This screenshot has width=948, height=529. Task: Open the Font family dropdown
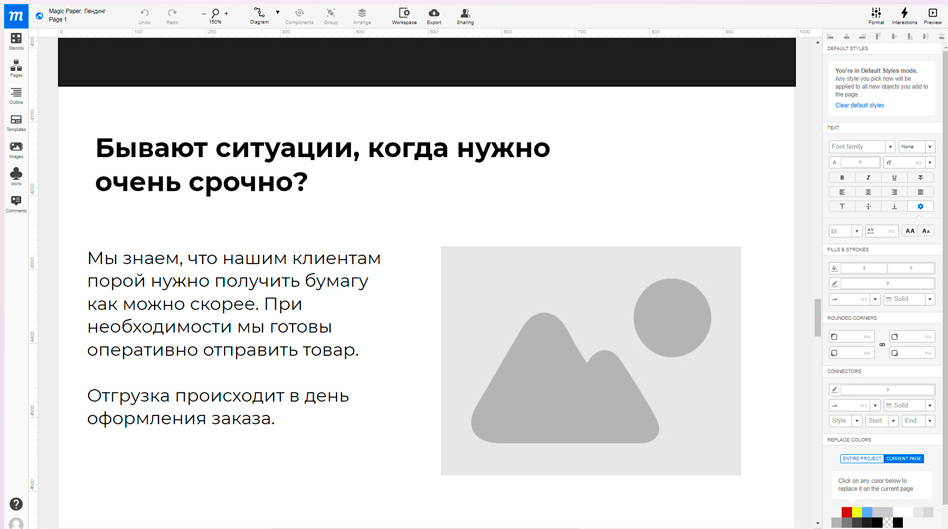pyautogui.click(x=862, y=147)
